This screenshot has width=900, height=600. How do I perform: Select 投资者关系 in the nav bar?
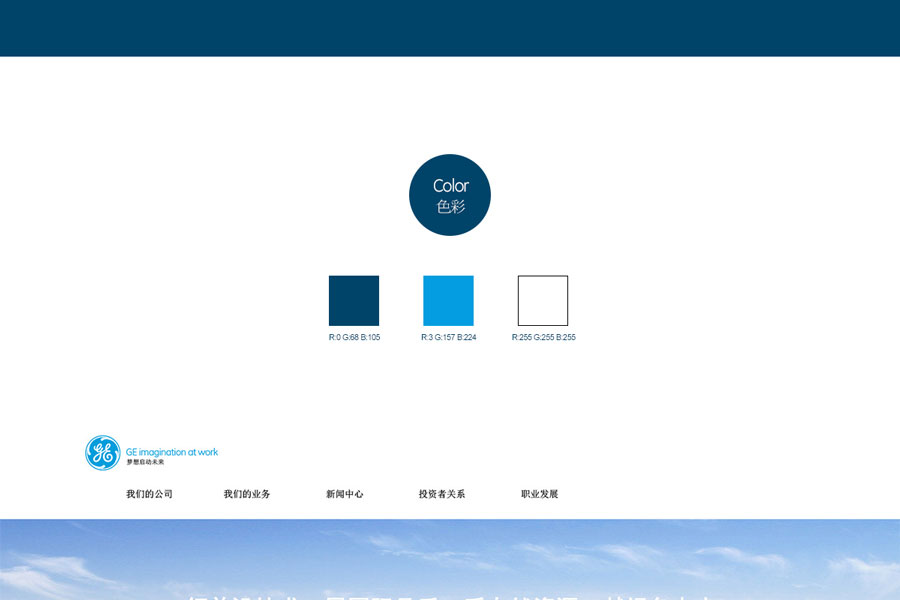(442, 494)
